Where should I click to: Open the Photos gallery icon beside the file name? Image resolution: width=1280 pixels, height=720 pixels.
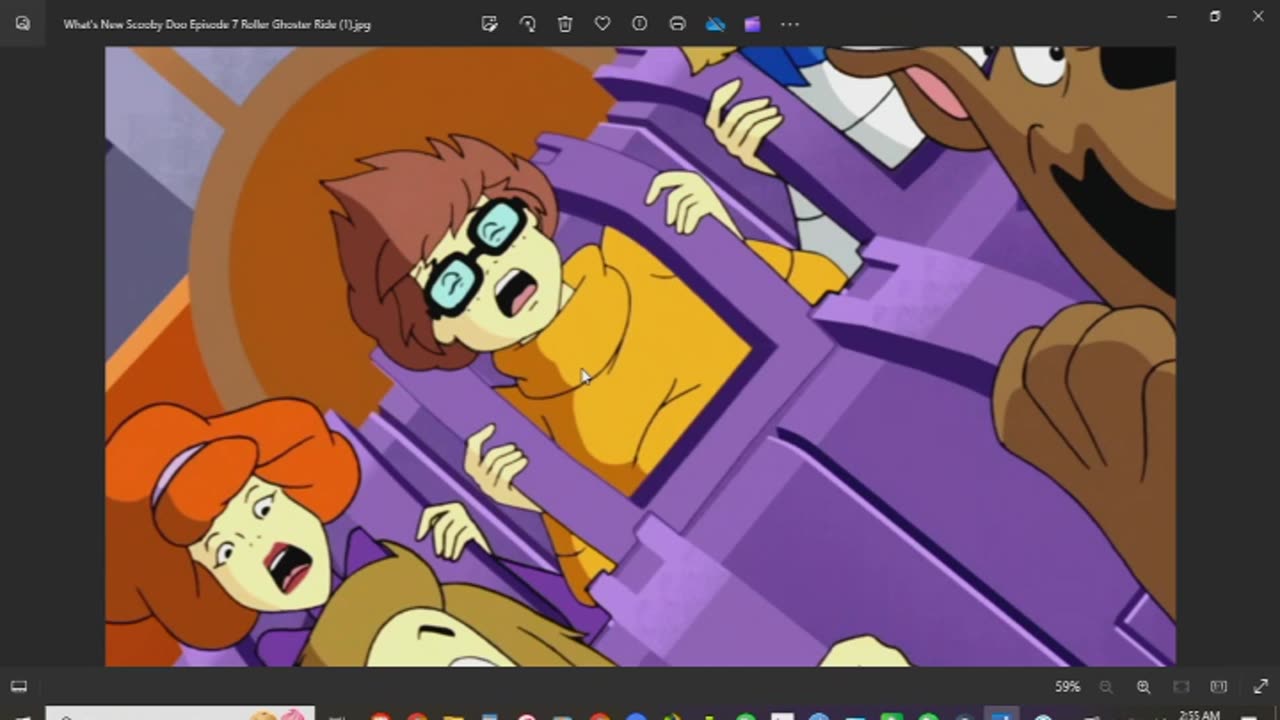[x=22, y=23]
